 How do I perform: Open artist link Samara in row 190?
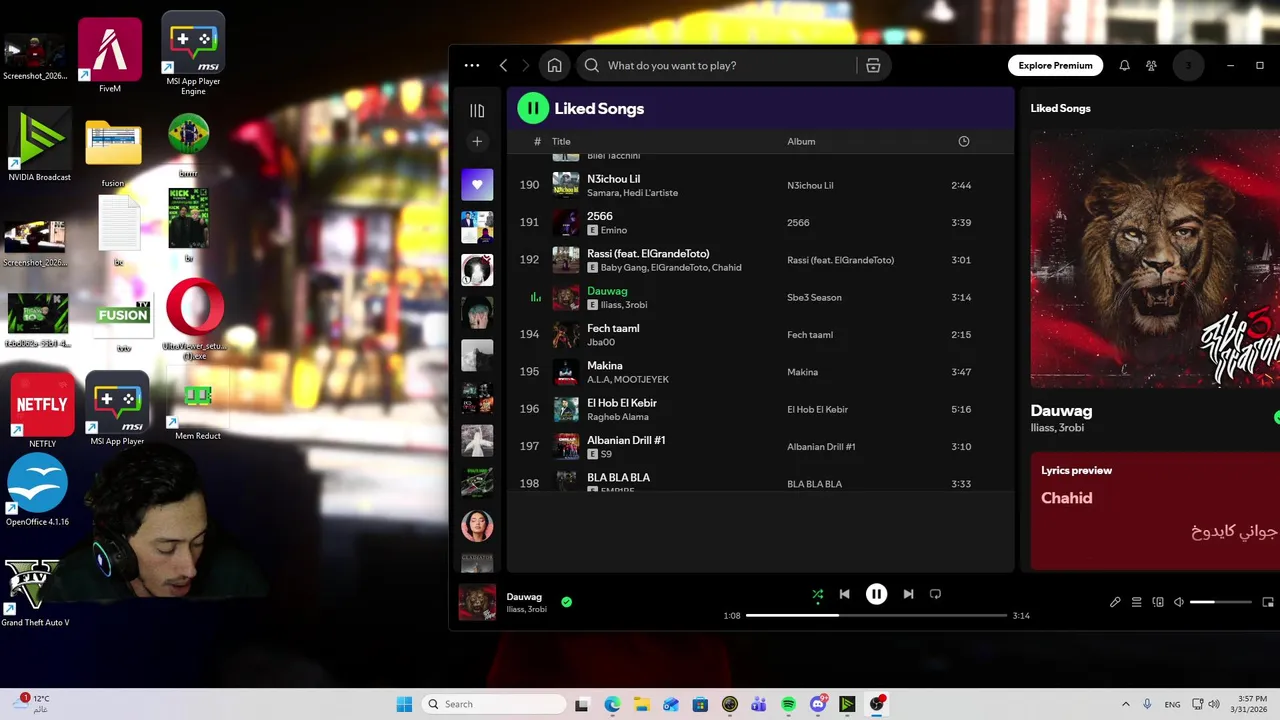coord(602,193)
